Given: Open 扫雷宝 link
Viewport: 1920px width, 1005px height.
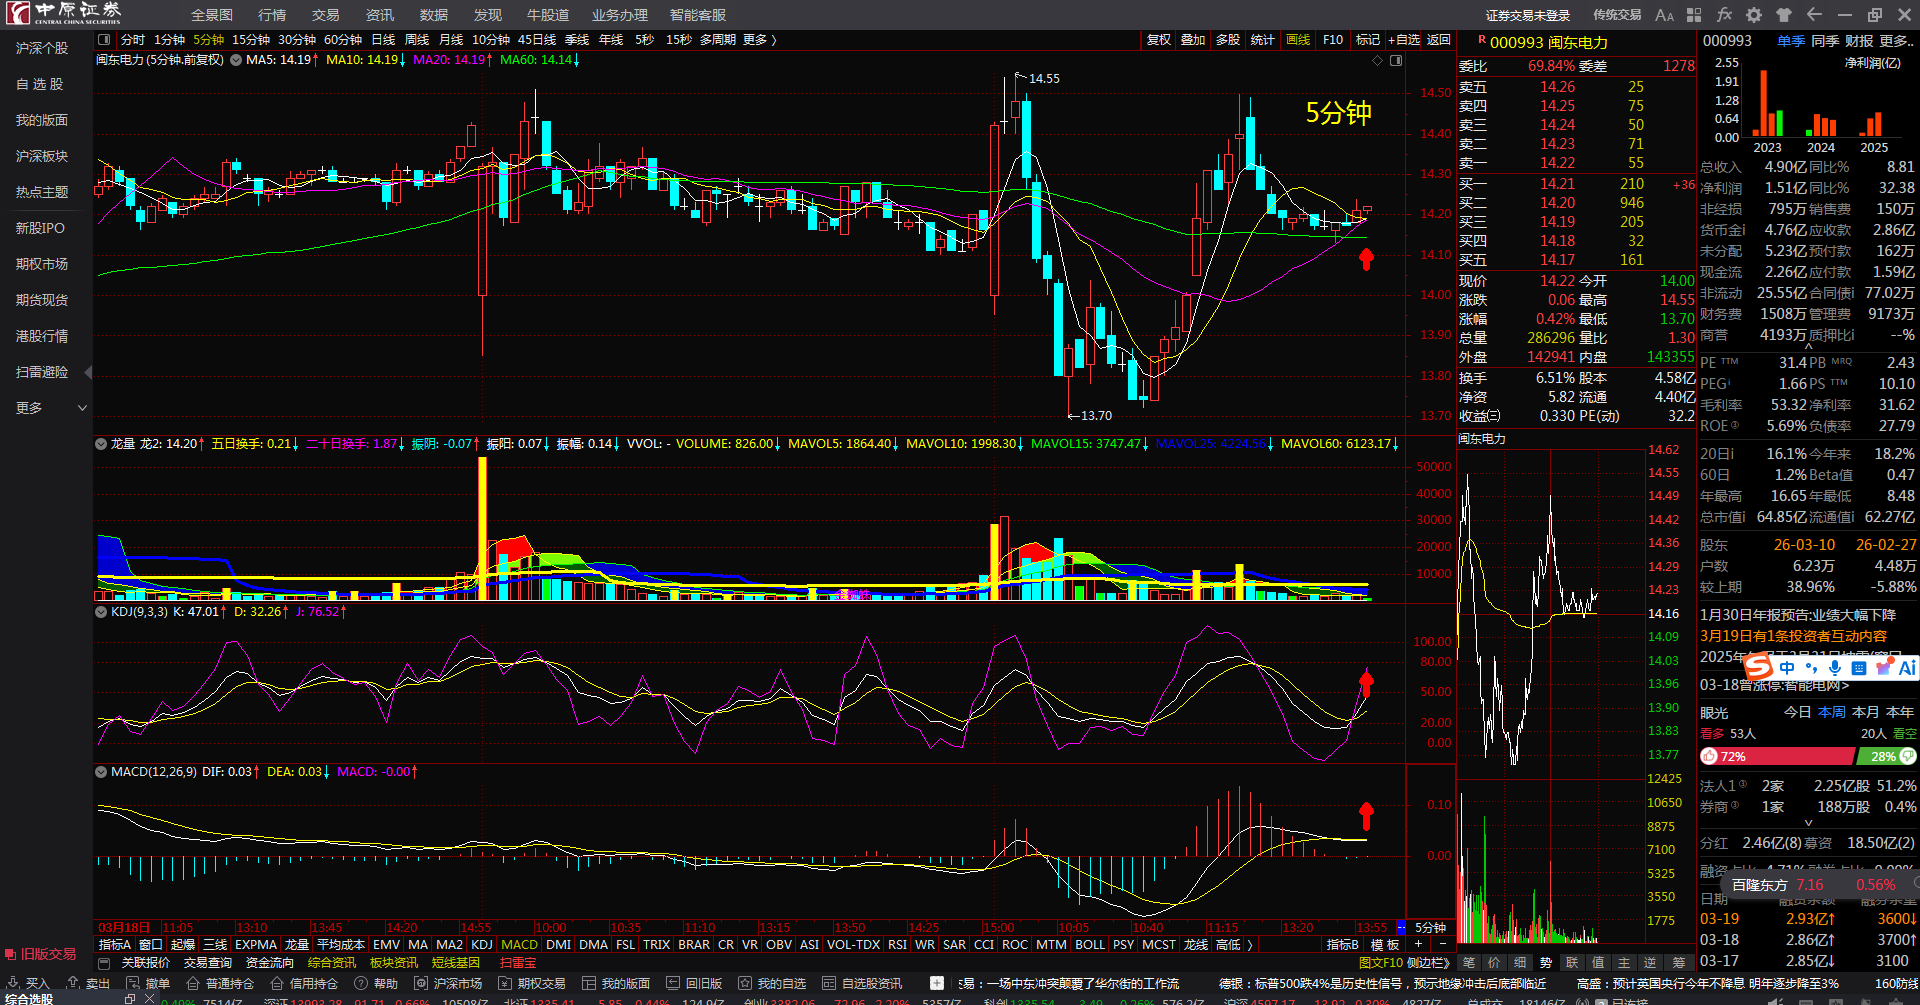Looking at the screenshot, I should tap(518, 963).
